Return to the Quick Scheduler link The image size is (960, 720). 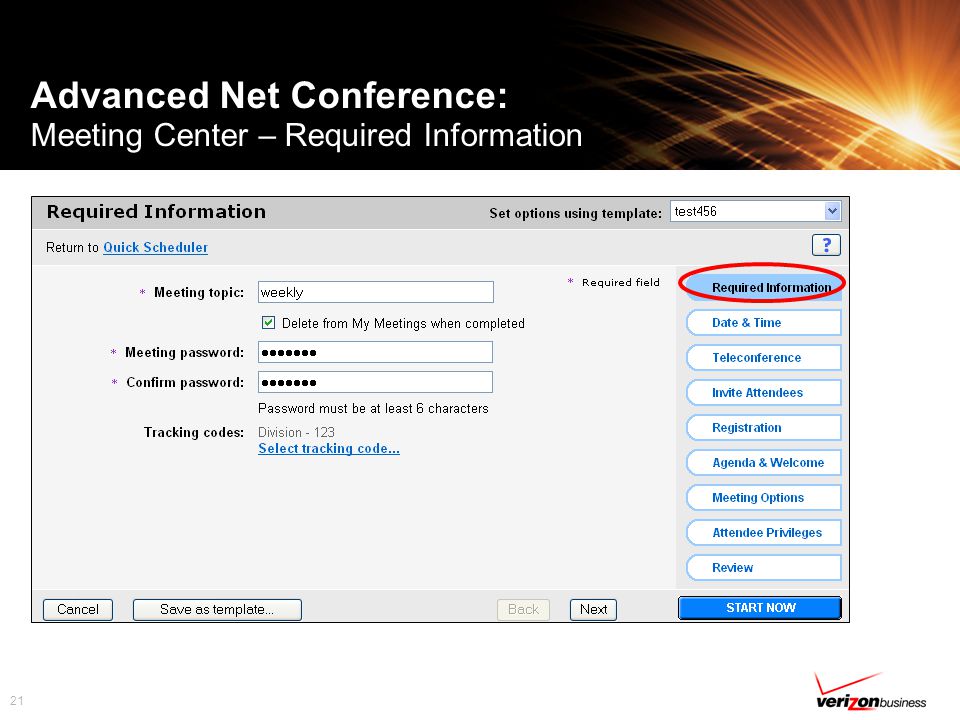(x=156, y=247)
